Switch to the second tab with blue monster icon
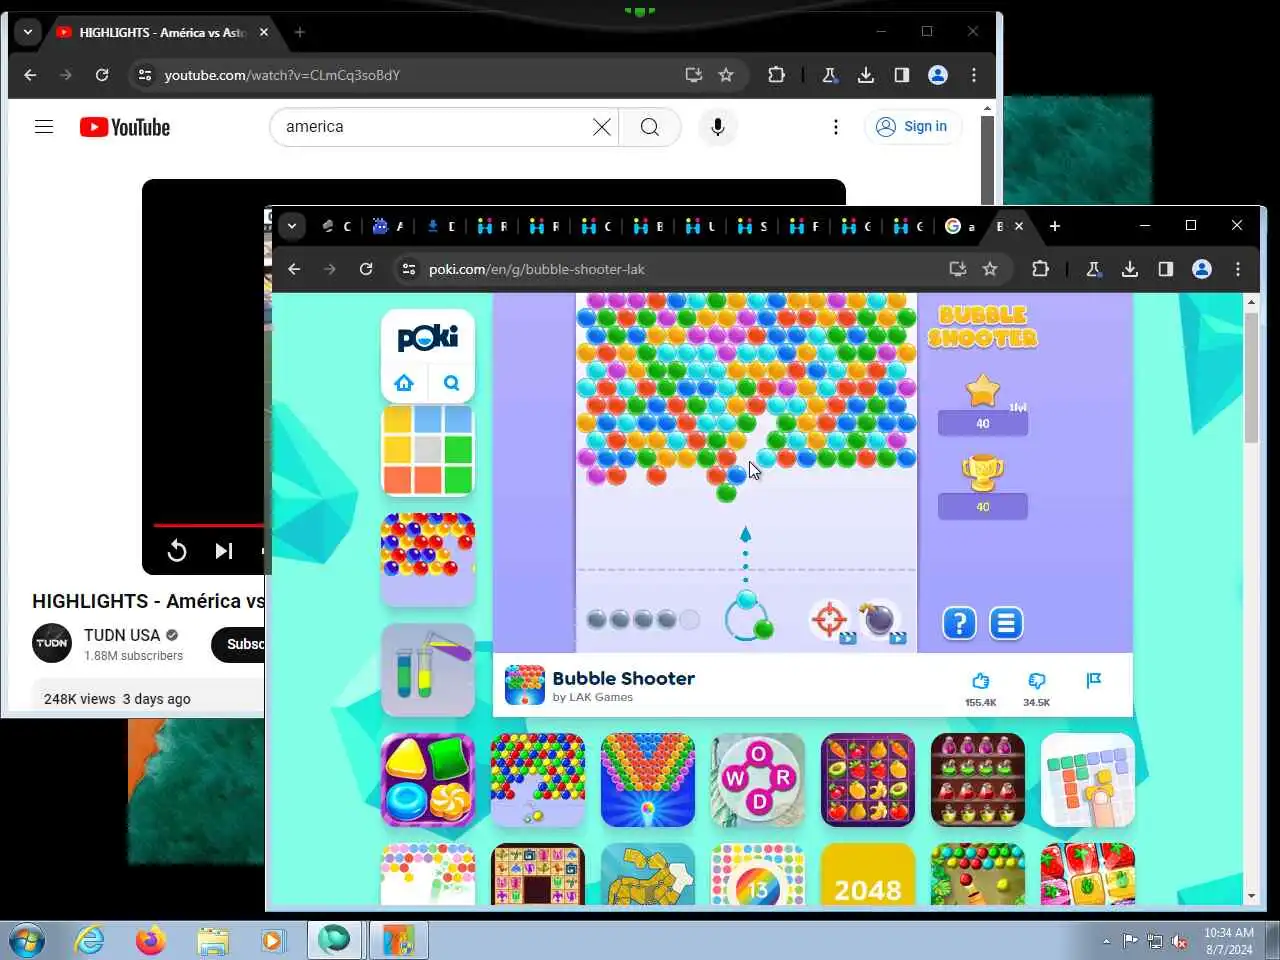 388,226
